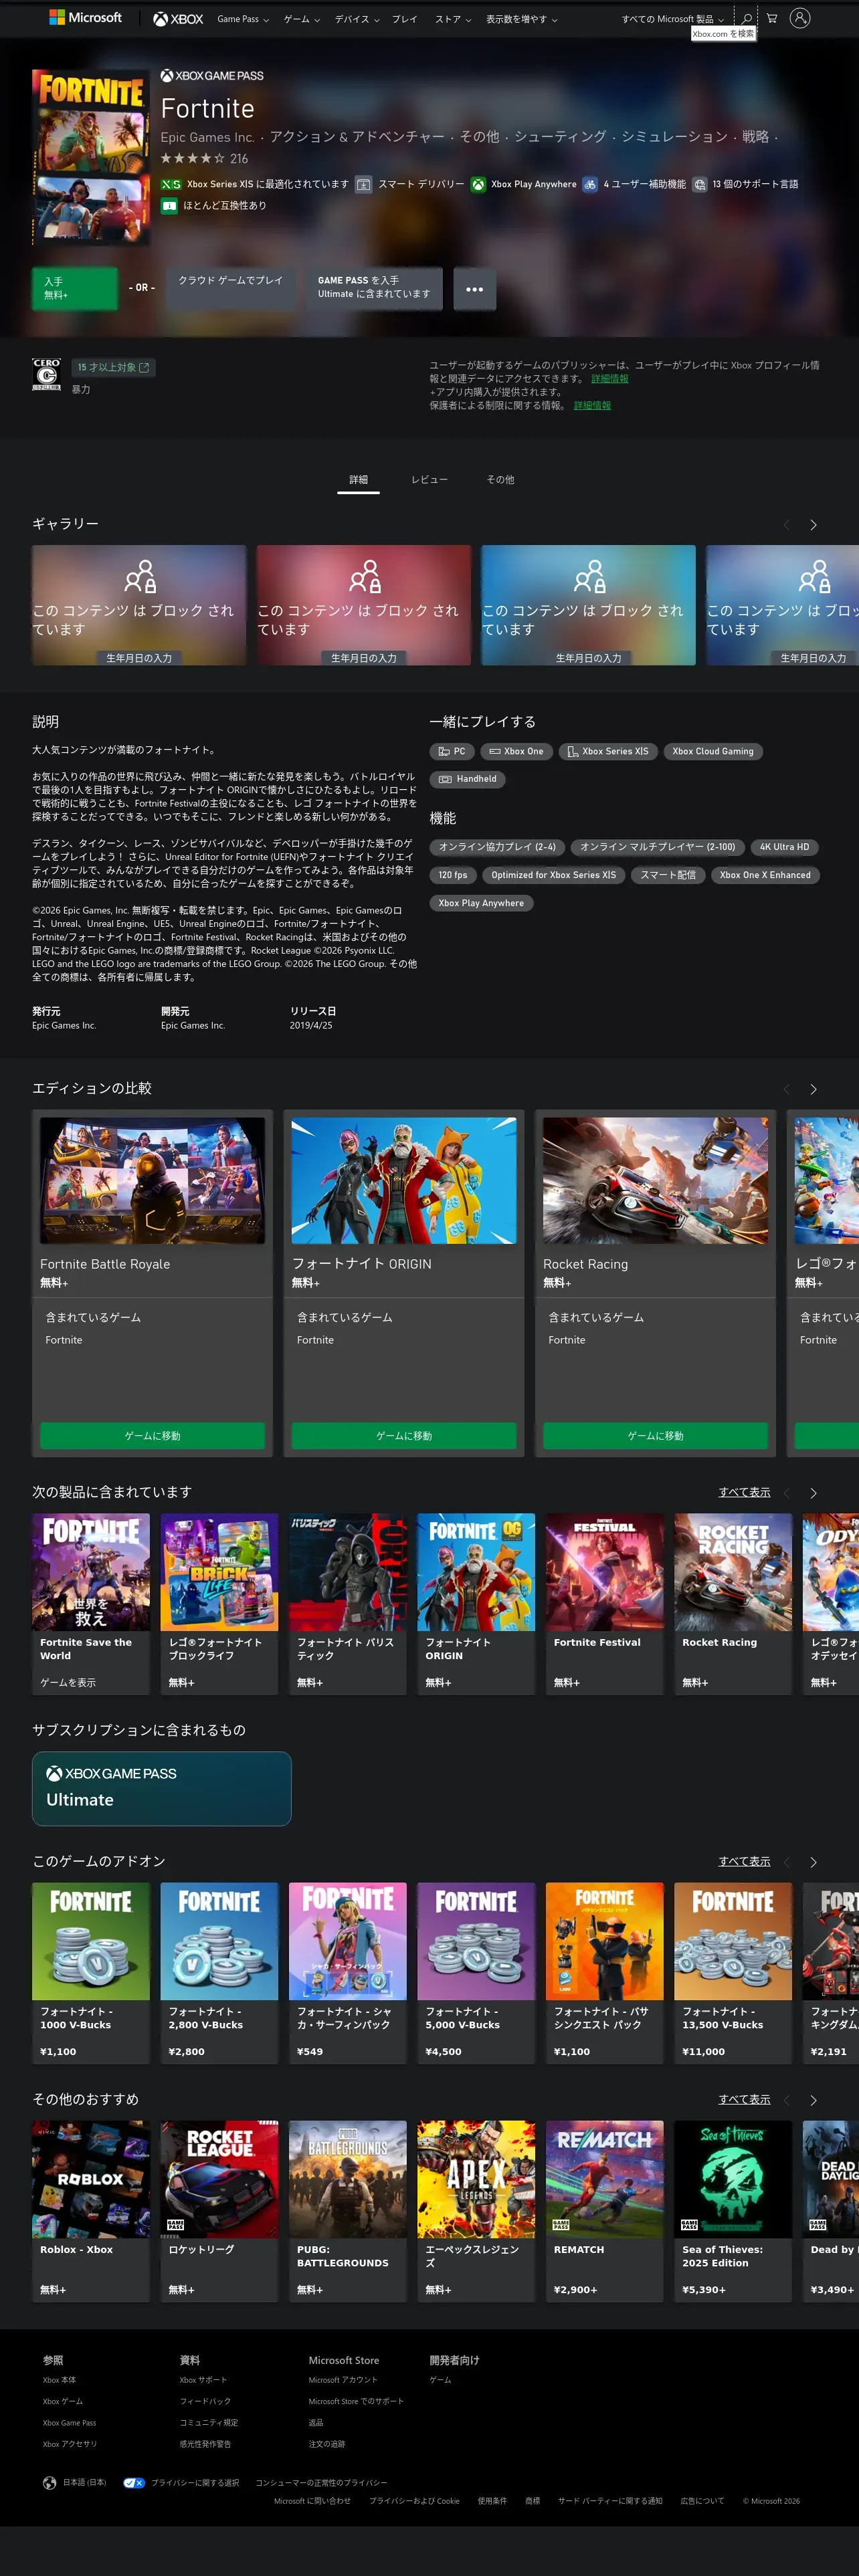Expand the Game Pass menu
Screen dimensions: 859x2576
pos(243,19)
